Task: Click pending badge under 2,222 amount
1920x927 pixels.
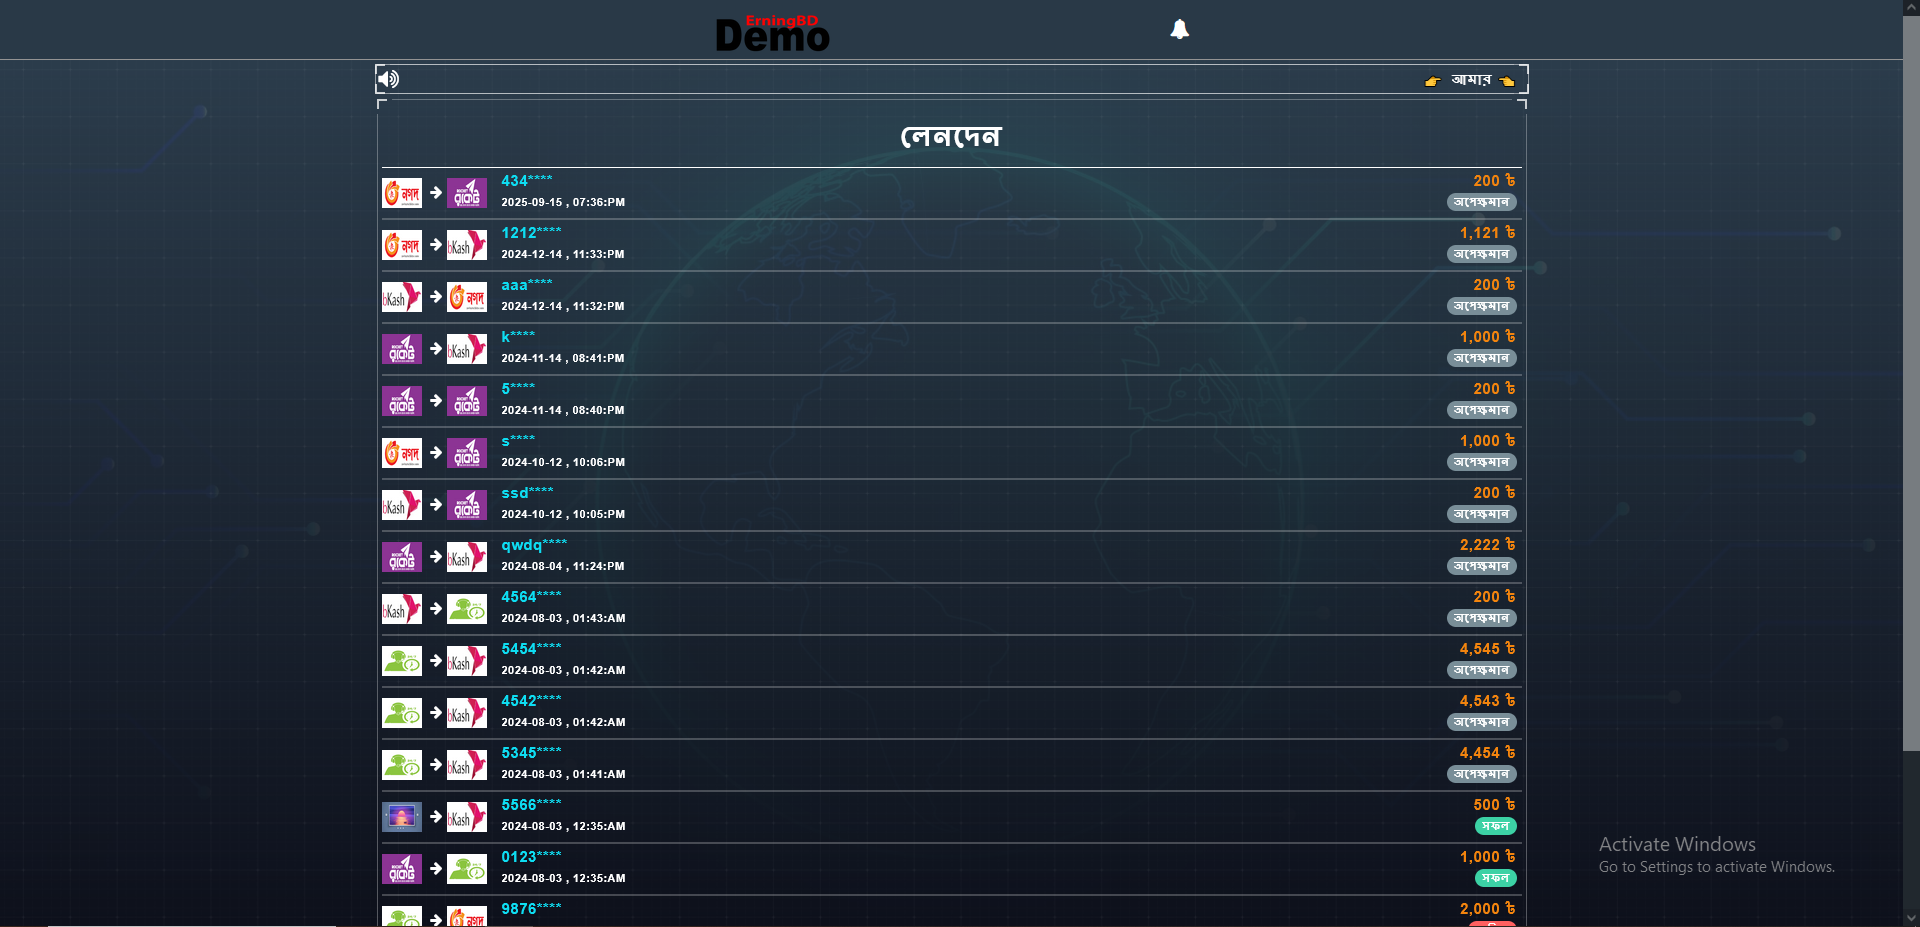Action: tap(1481, 566)
